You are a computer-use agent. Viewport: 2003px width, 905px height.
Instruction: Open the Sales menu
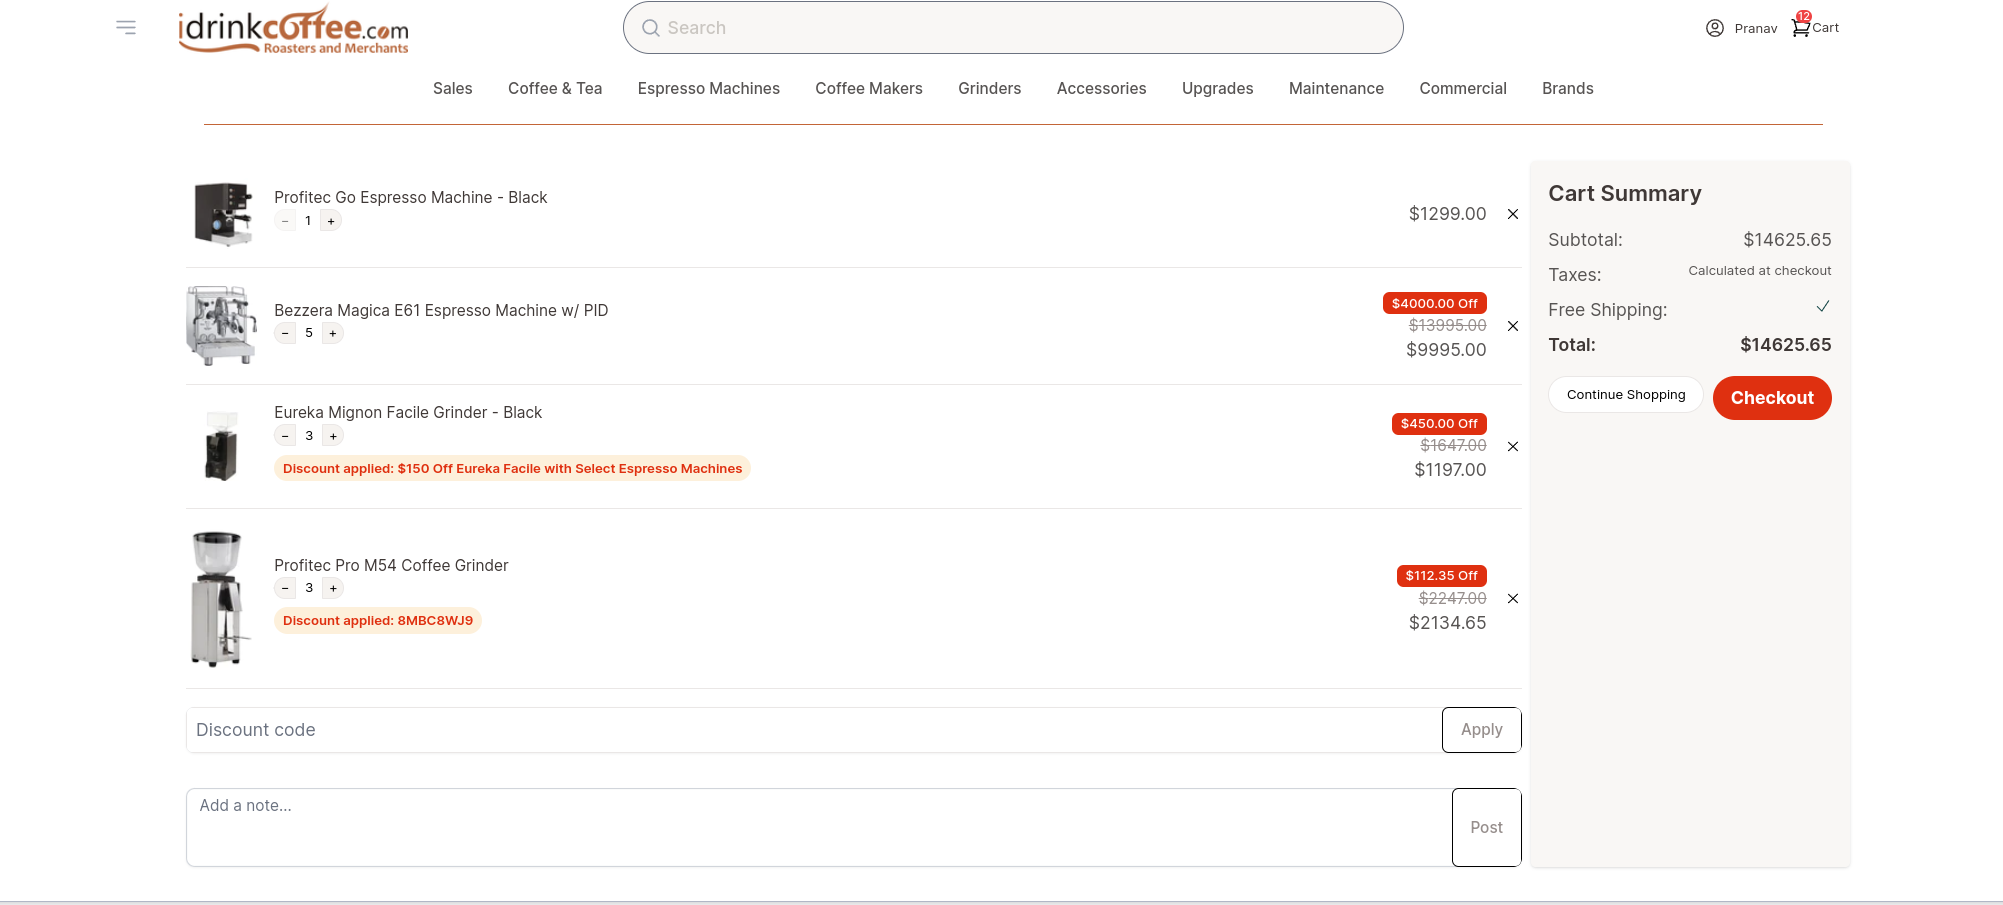pyautogui.click(x=452, y=88)
